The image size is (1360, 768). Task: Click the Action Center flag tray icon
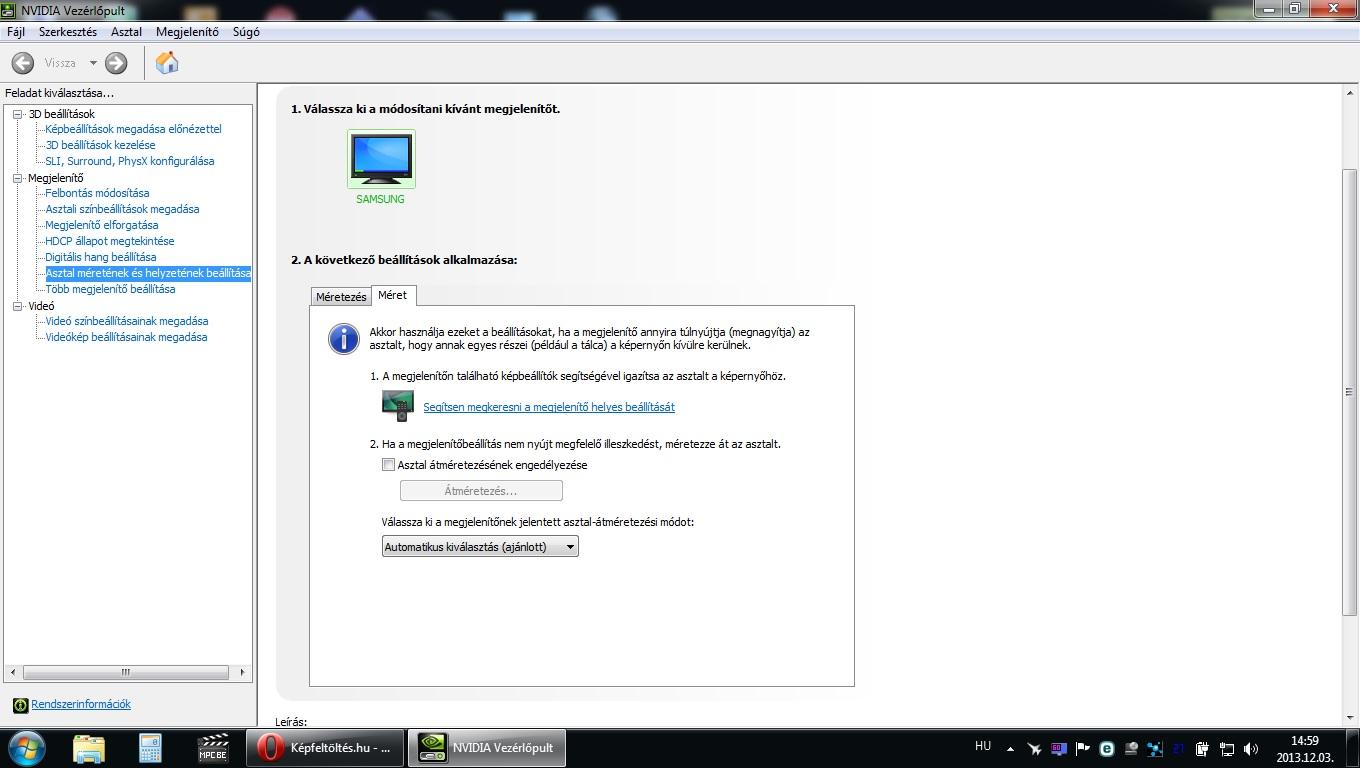coord(1083,748)
